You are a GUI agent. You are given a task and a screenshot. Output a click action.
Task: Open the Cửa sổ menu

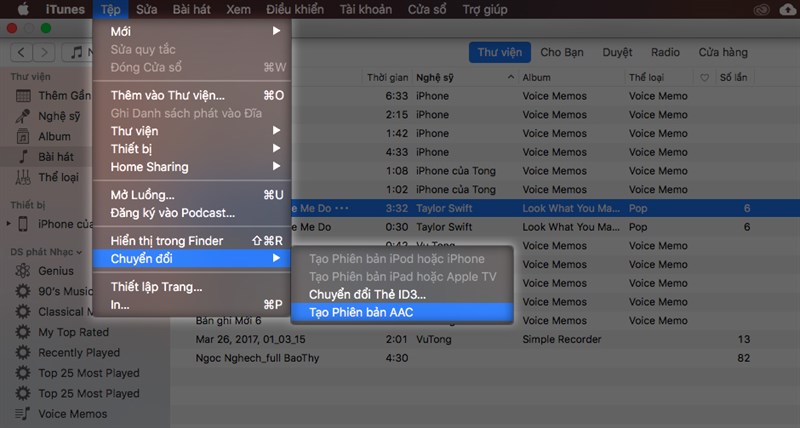click(x=427, y=10)
